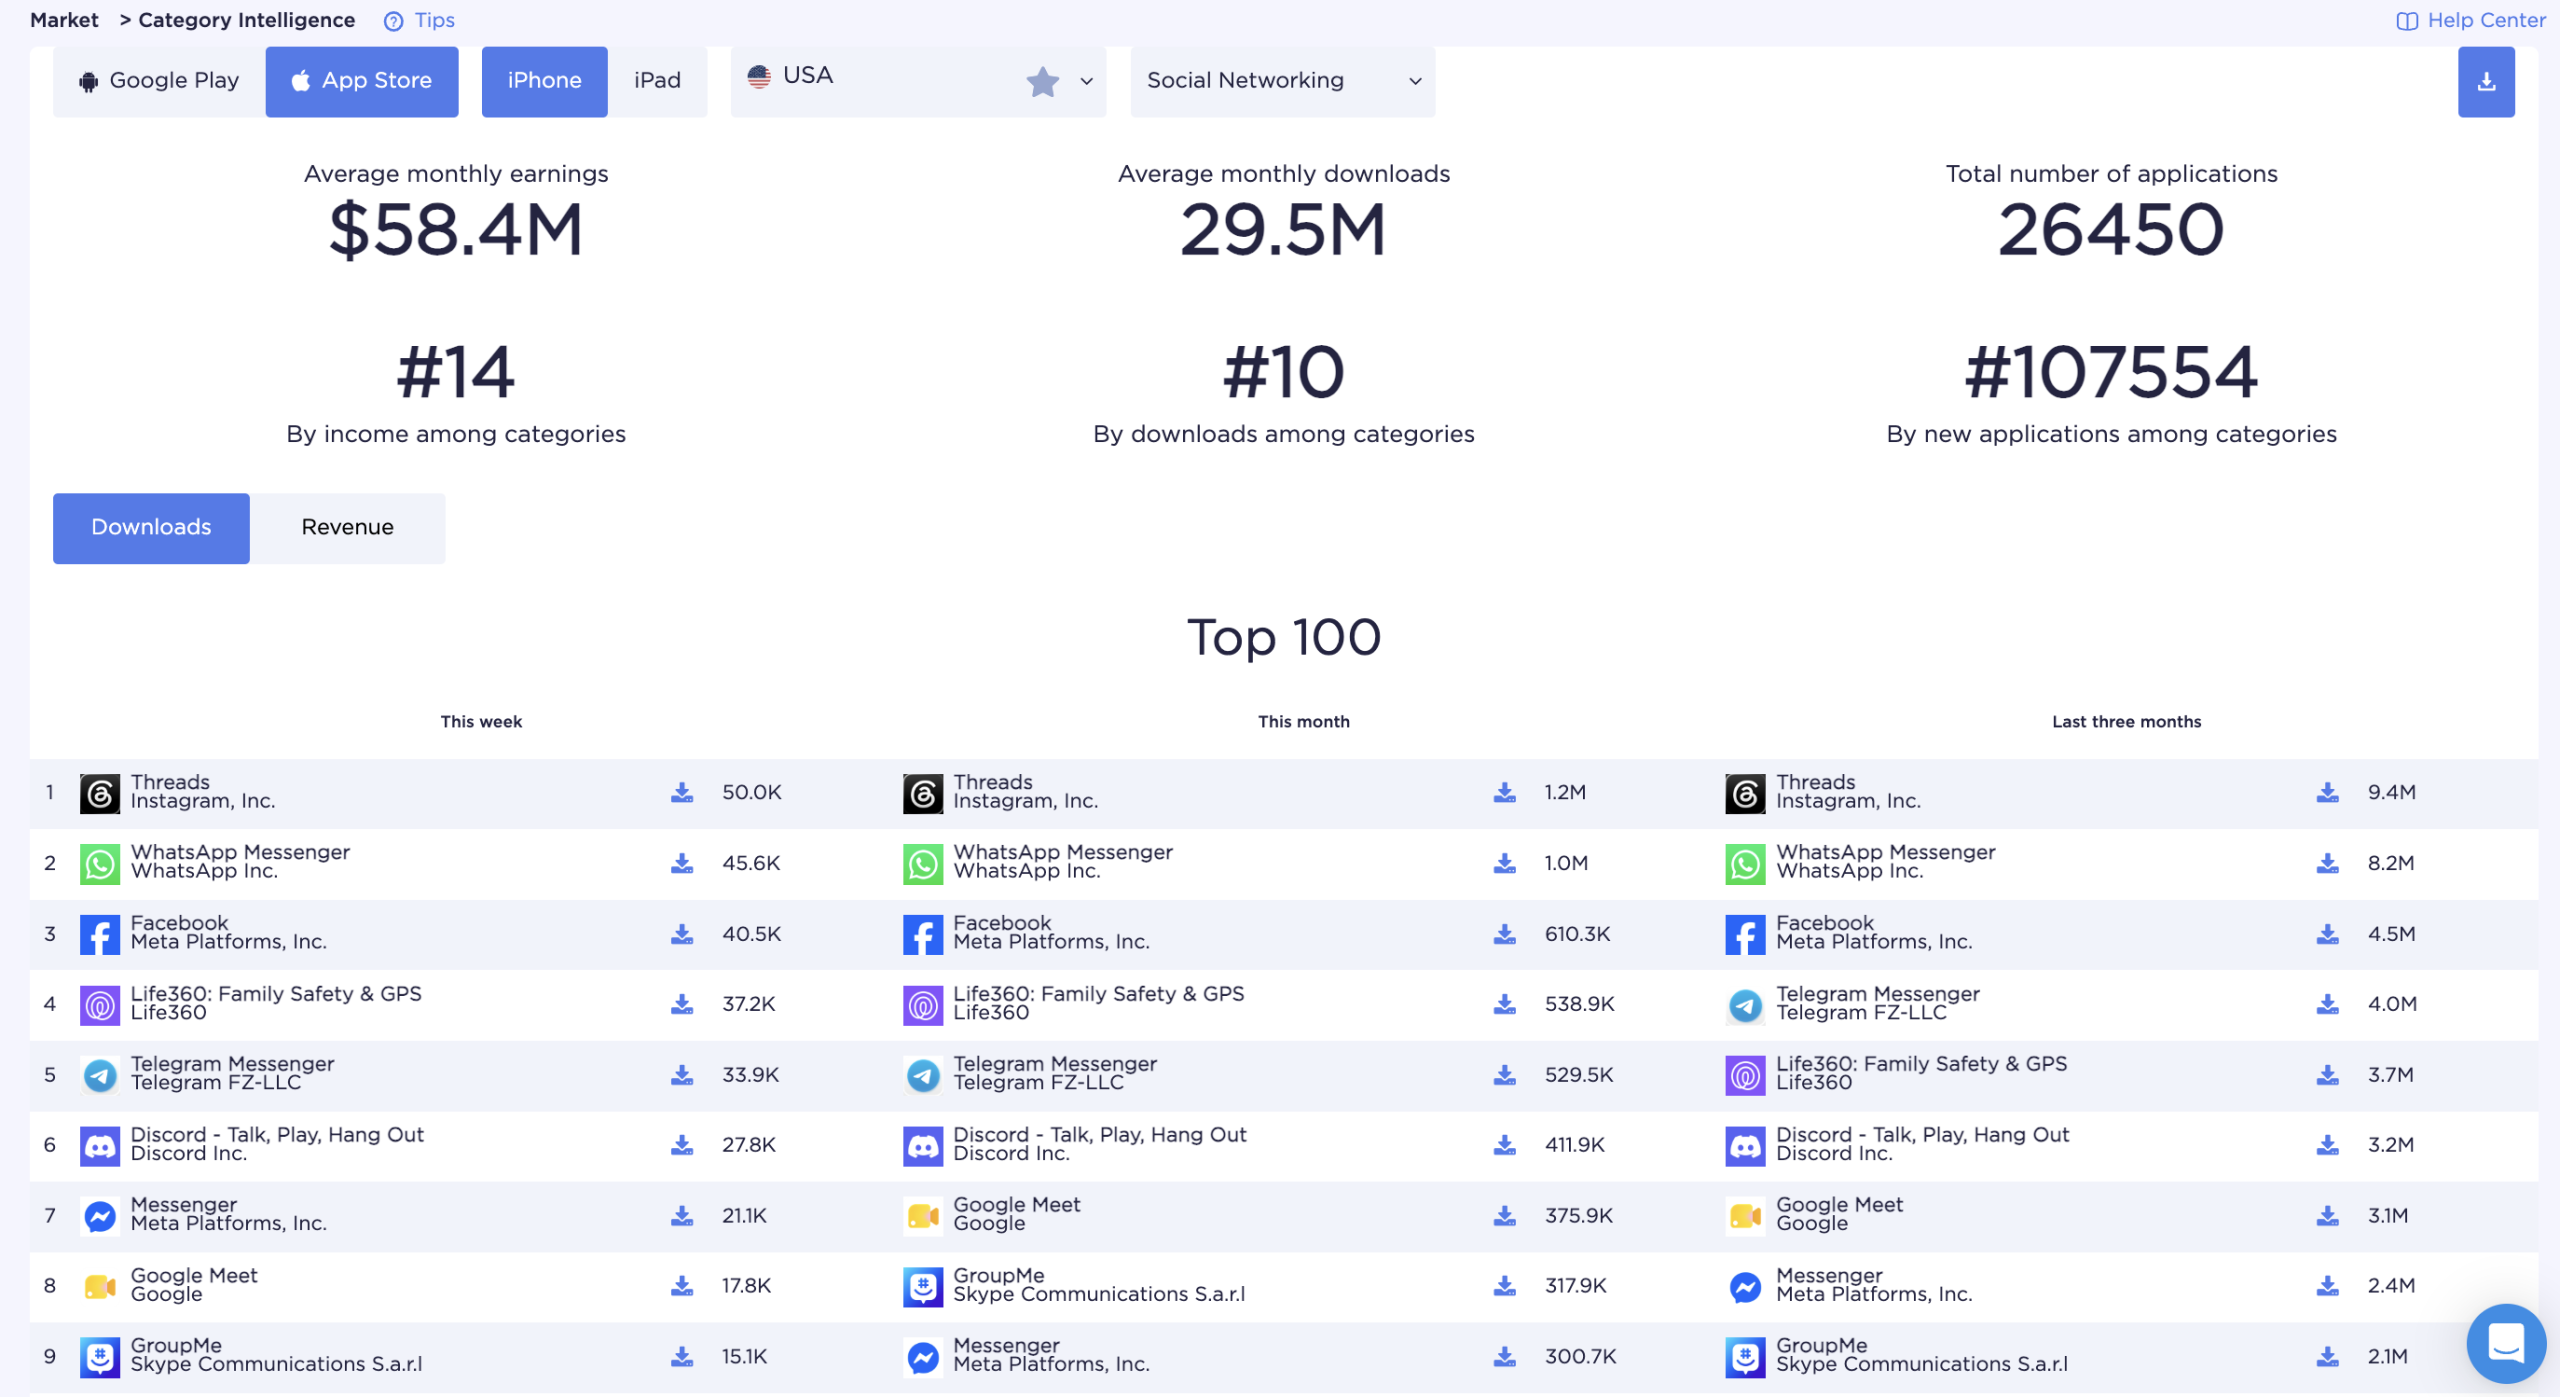Screen dimensions: 2560x1397
Task: Click Facebook icon in This month column
Action: pyautogui.click(x=922, y=935)
